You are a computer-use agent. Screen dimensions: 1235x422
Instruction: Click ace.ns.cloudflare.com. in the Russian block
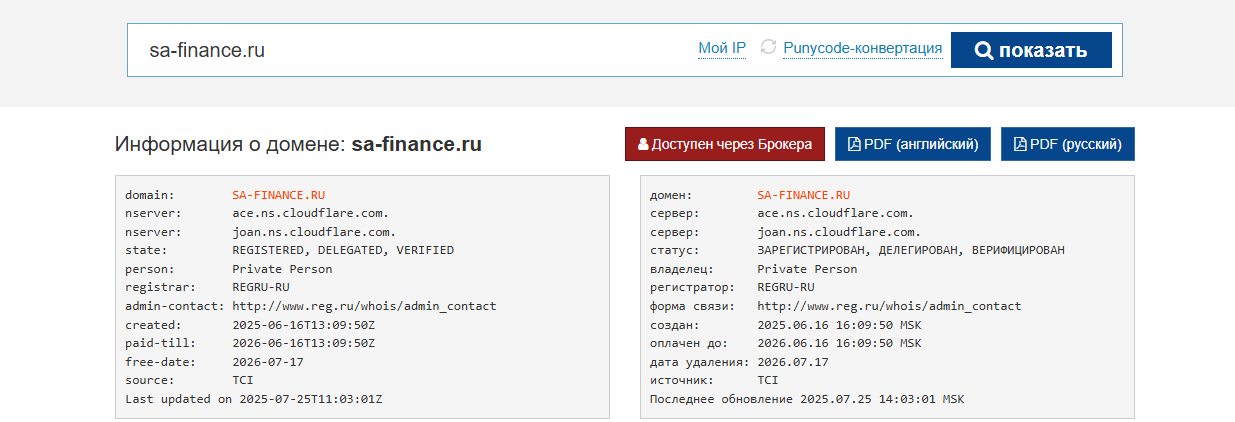(836, 213)
